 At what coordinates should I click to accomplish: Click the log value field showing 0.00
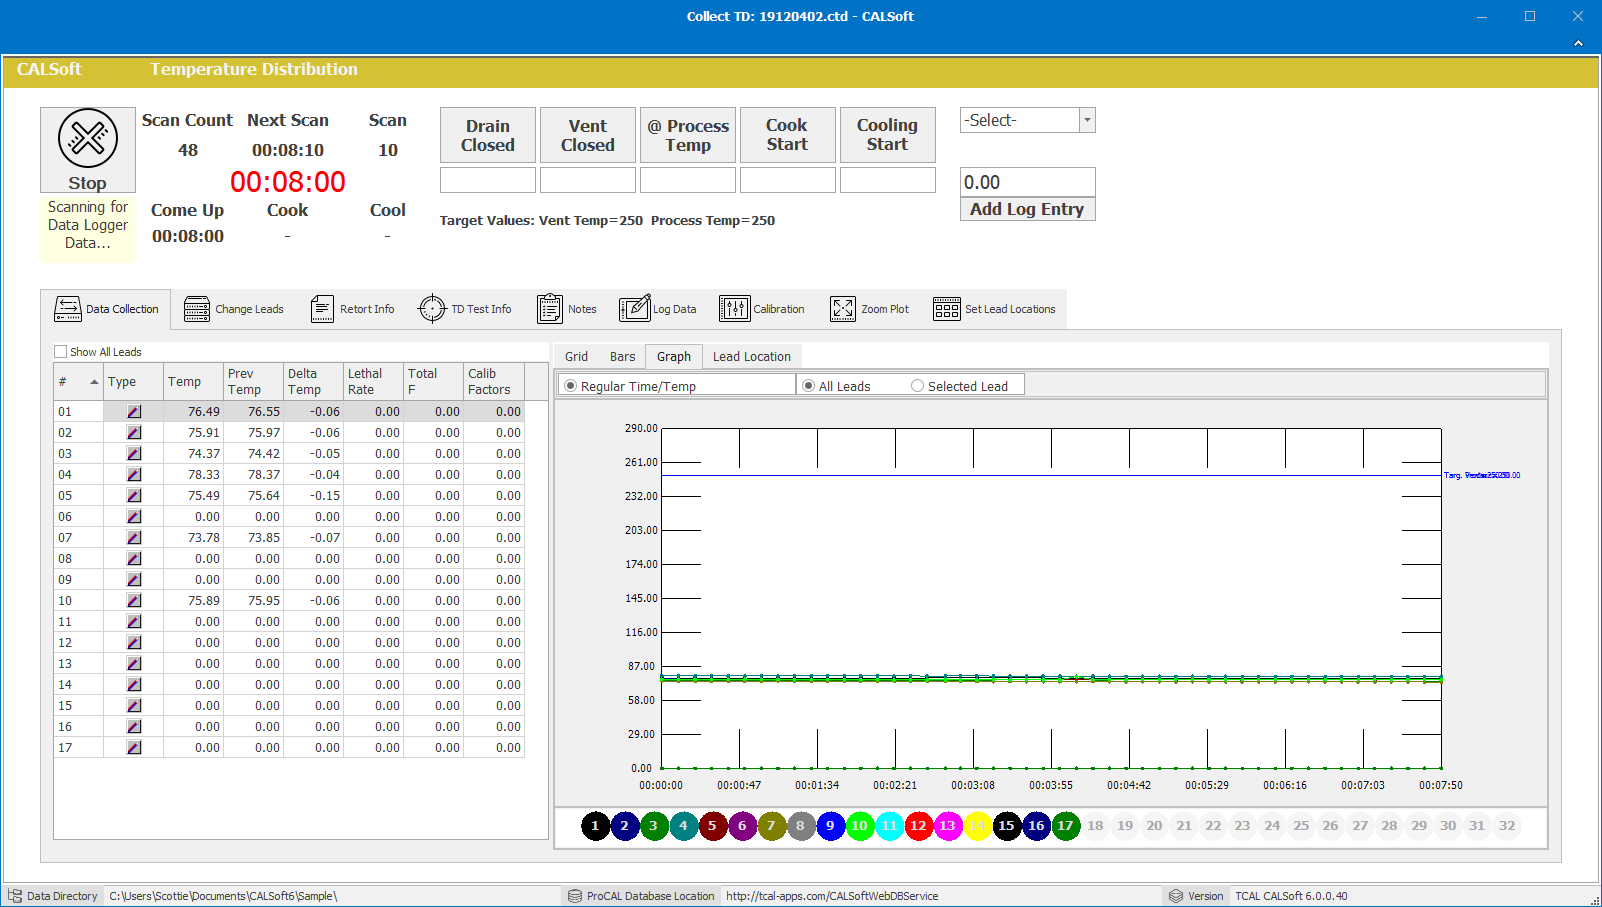(1027, 182)
